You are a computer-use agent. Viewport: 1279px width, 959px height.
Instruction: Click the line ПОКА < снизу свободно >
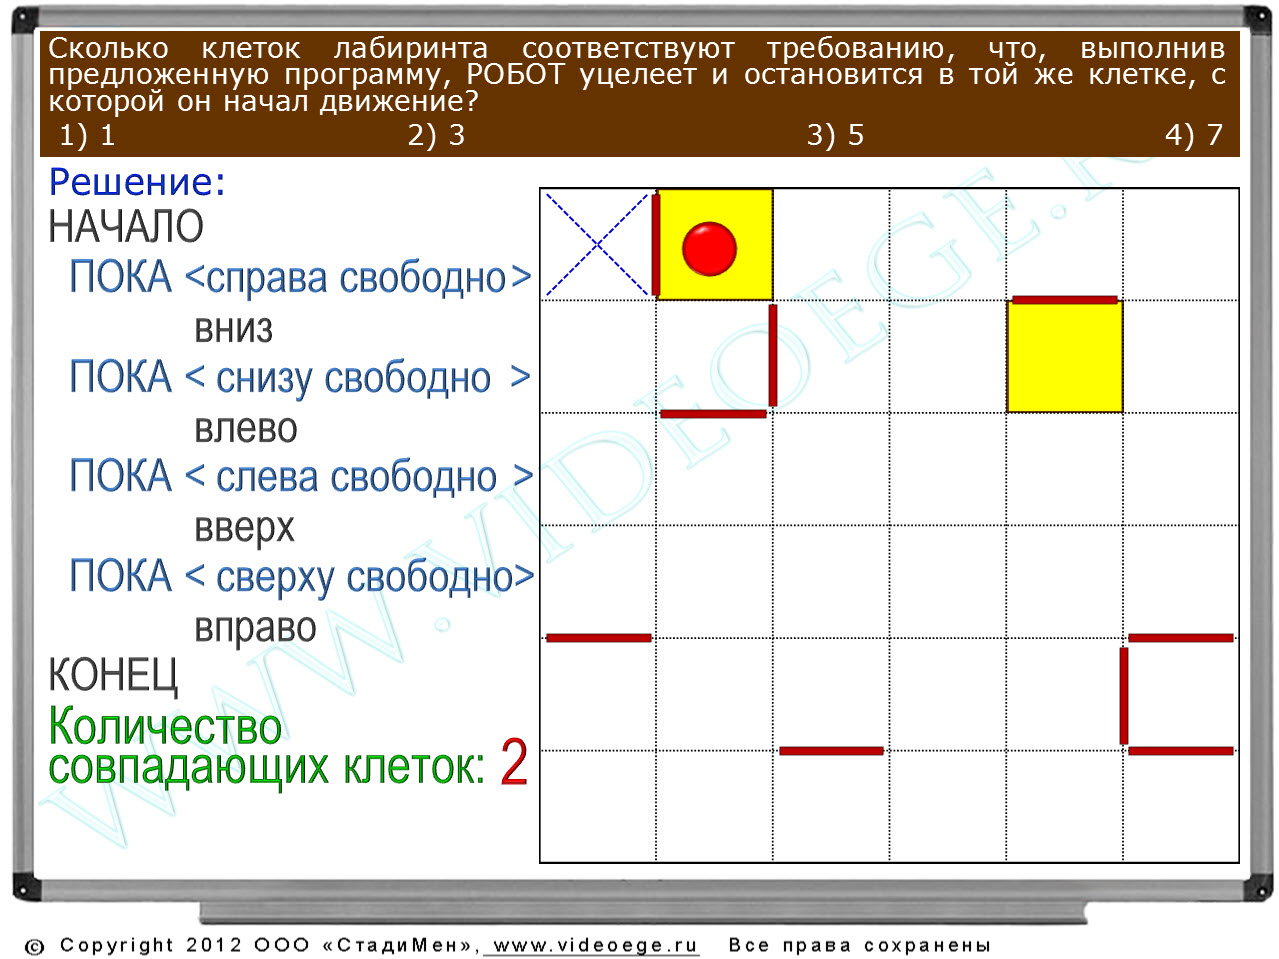(x=300, y=377)
